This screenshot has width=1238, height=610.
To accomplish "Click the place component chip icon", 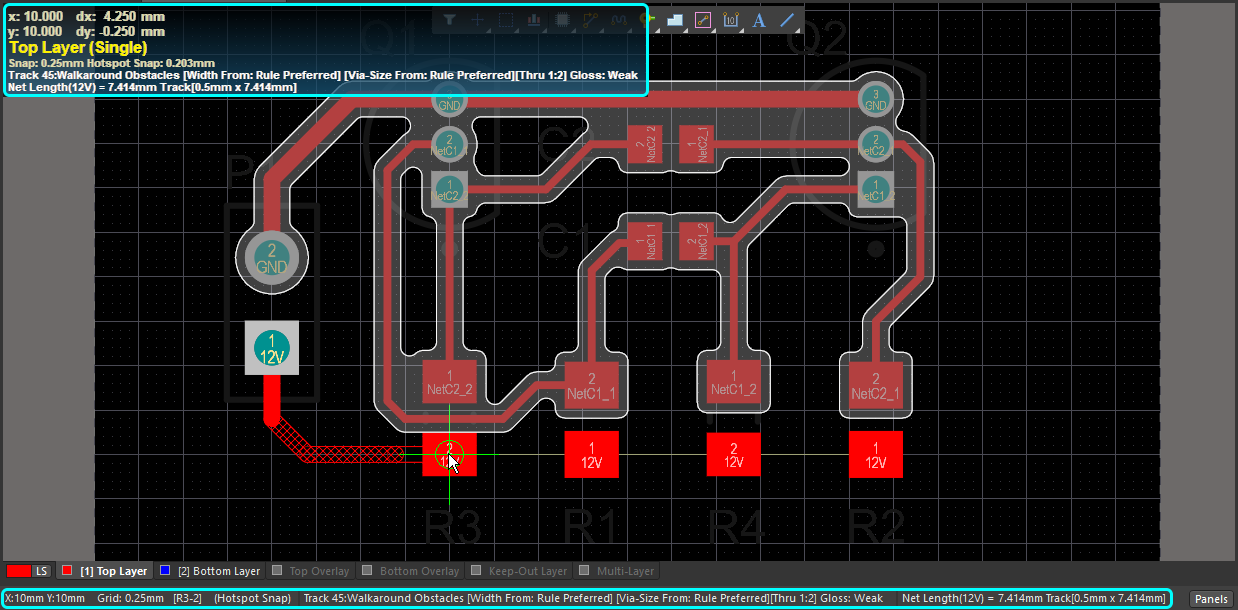I will click(x=562, y=19).
